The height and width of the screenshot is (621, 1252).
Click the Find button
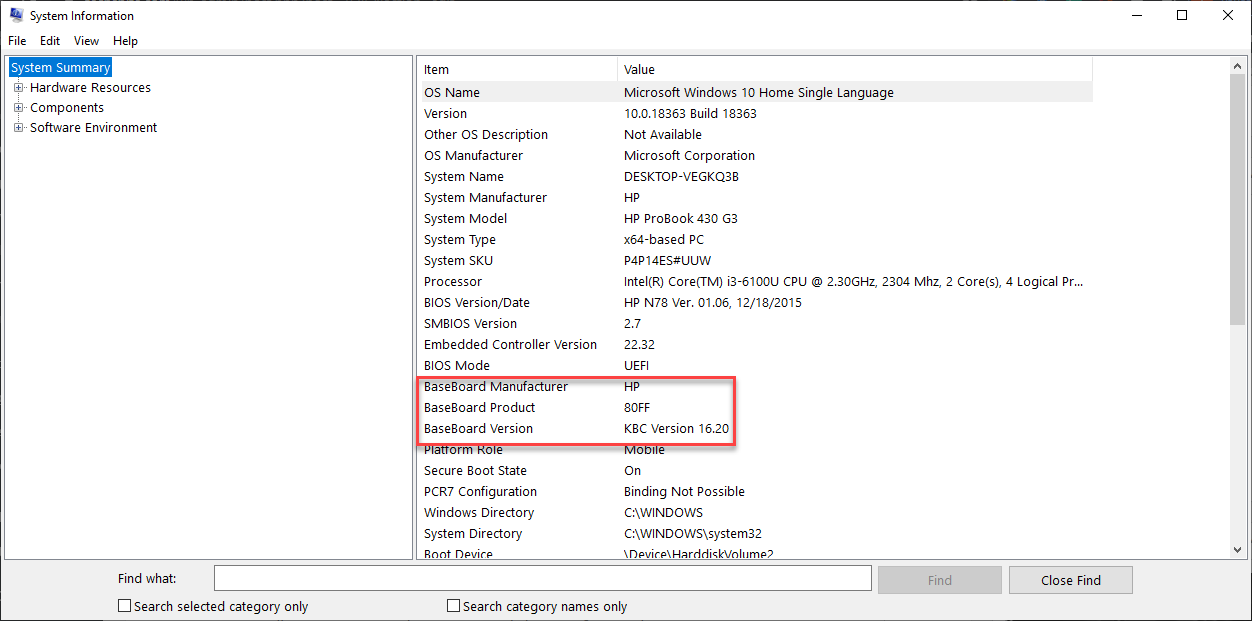pyautogui.click(x=939, y=580)
